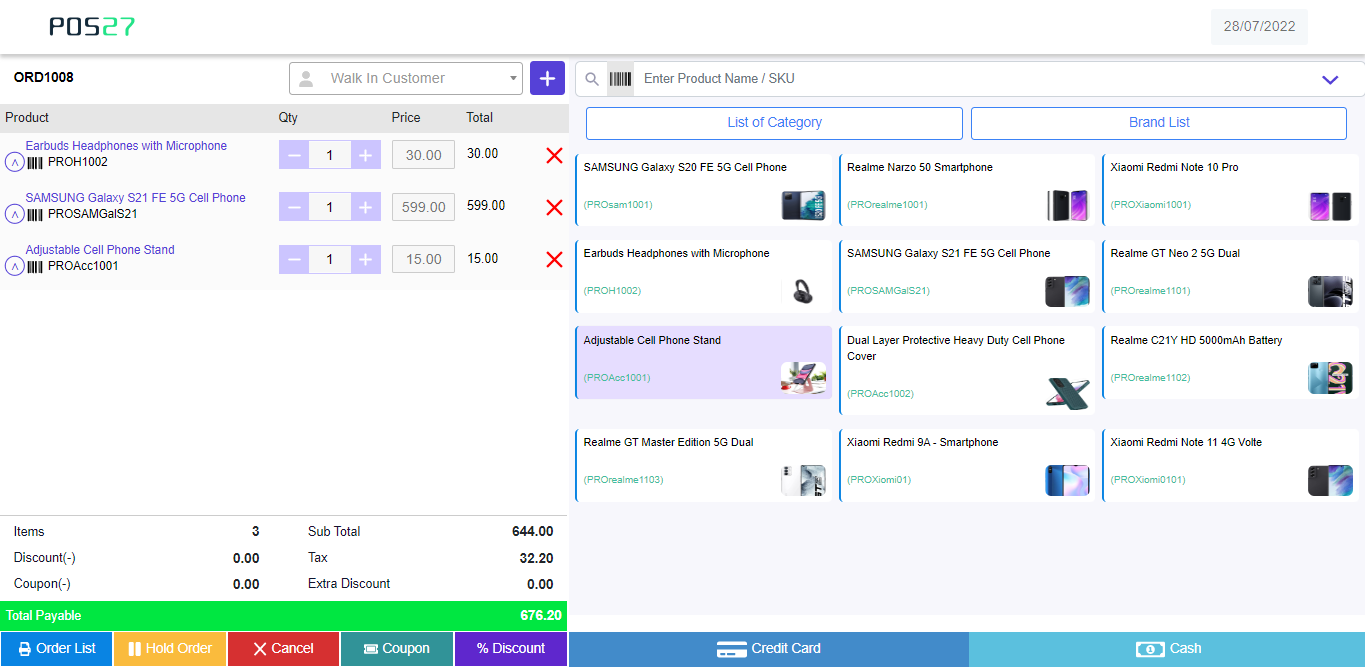Add Dual Layer Protective Heavy Duty Cover
The width and height of the screenshot is (1365, 667).
pyautogui.click(x=967, y=371)
